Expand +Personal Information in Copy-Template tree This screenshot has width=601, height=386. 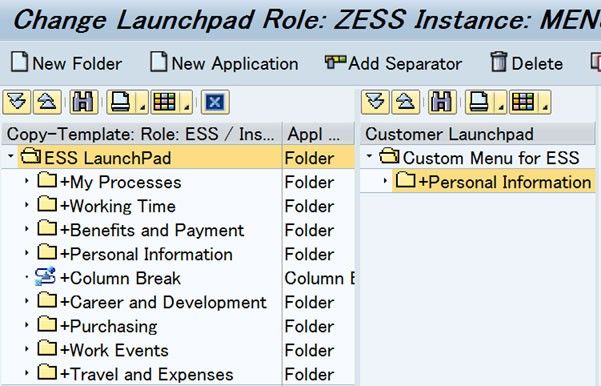pyautogui.click(x=26, y=253)
